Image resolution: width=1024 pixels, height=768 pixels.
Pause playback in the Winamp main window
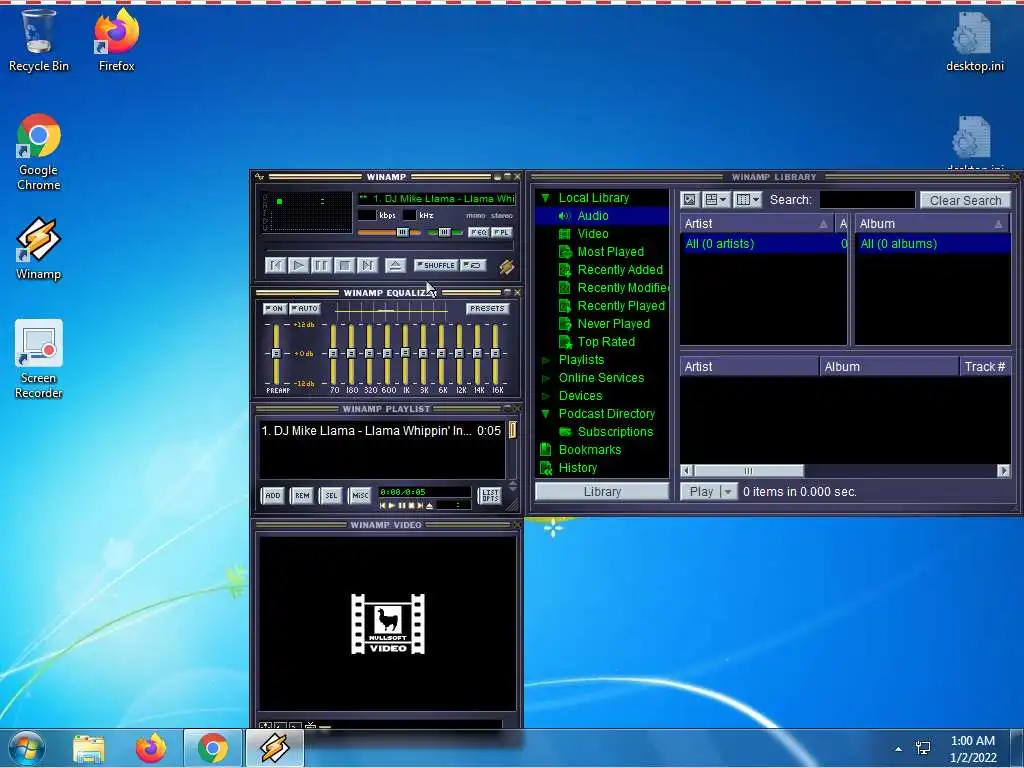(x=321, y=265)
